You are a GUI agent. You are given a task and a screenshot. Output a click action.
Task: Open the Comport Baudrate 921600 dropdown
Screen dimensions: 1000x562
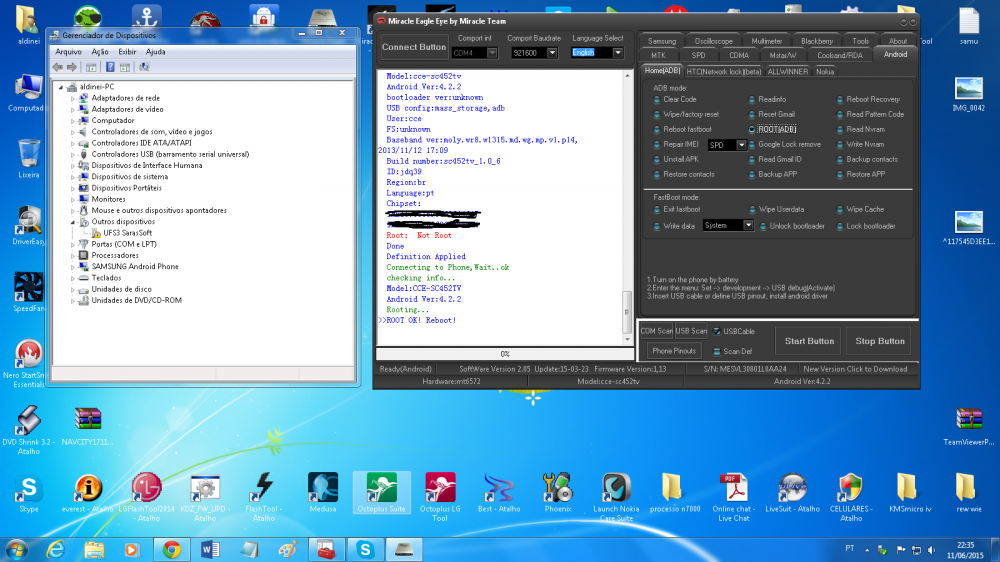[552, 53]
